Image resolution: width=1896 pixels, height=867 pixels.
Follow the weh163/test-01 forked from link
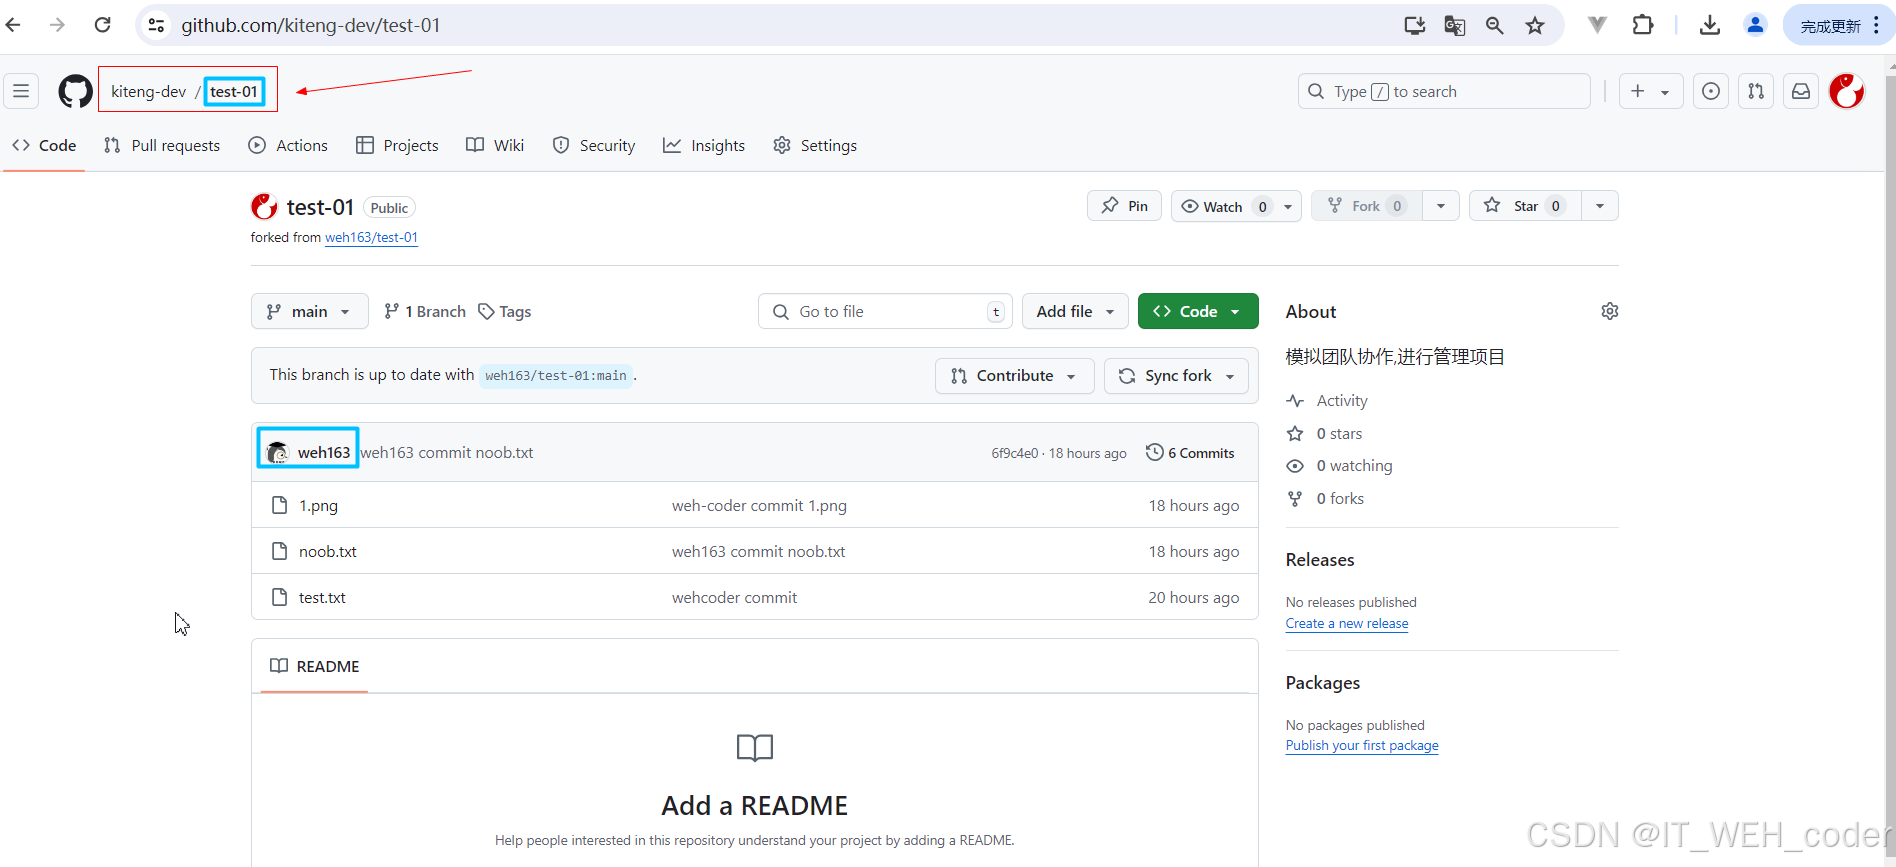coord(371,237)
